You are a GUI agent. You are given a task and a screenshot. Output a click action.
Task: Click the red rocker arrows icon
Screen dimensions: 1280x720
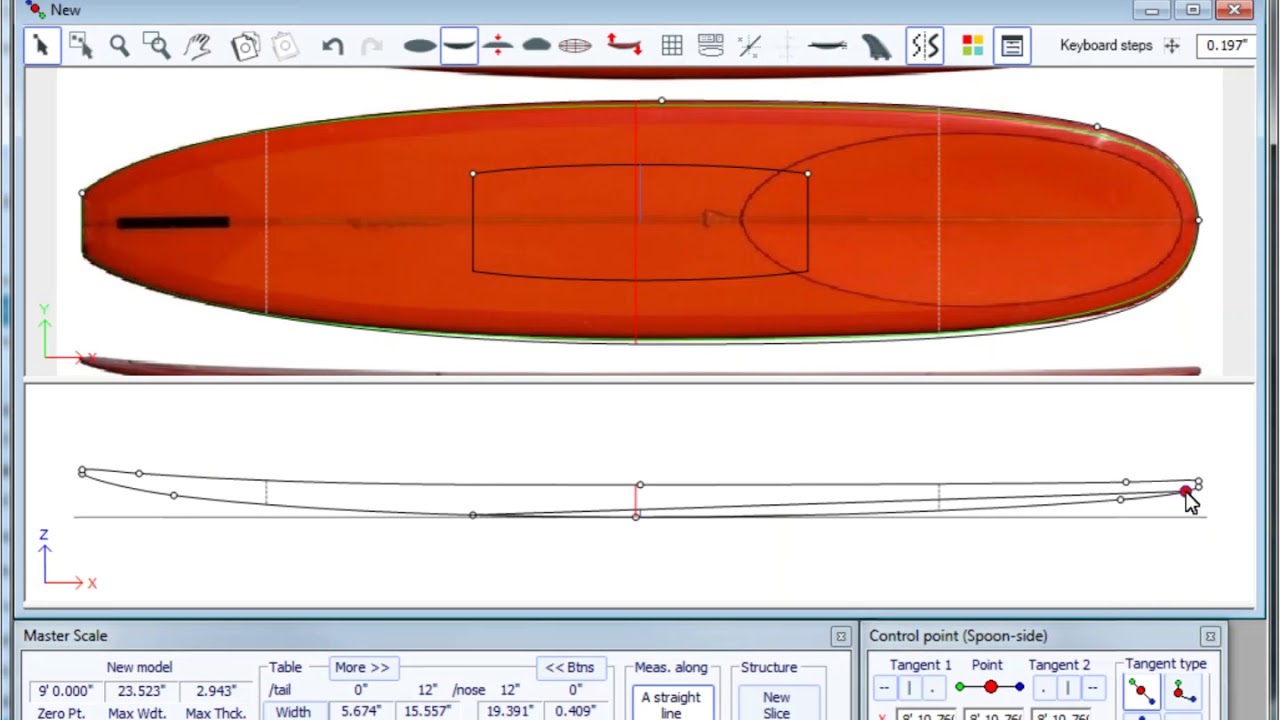pos(624,46)
